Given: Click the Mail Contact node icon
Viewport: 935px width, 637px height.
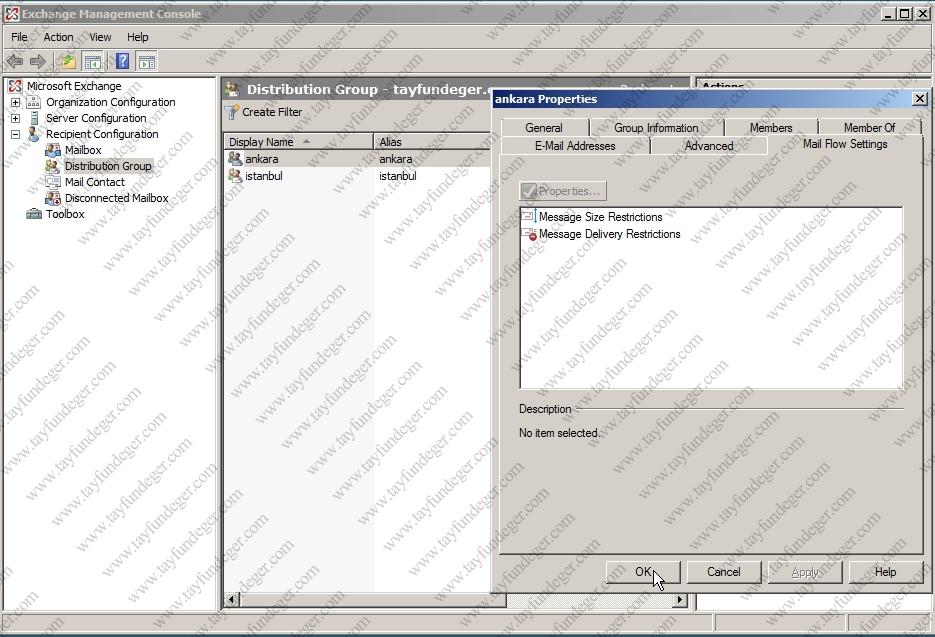Looking at the screenshot, I should click(x=53, y=182).
